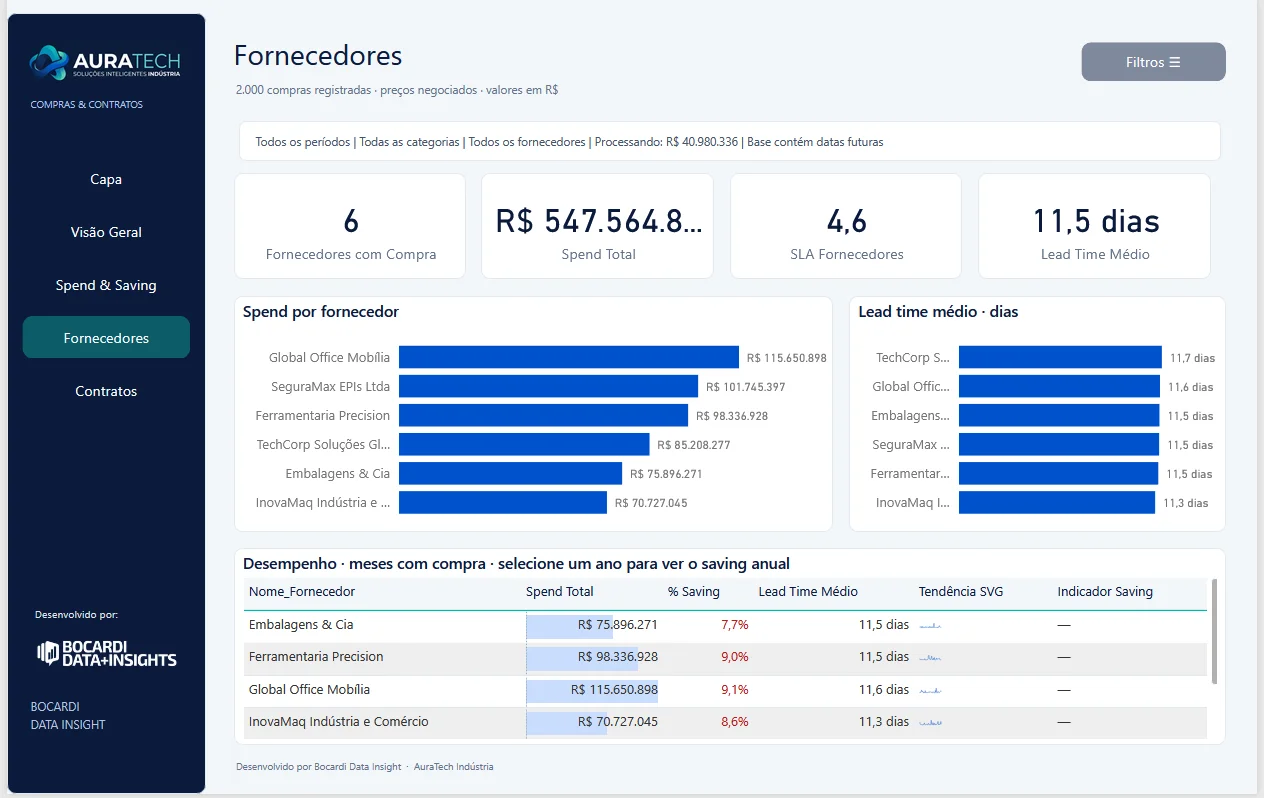Select Ferramentaria Precision in the table
This screenshot has height=798, width=1264.
316,656
